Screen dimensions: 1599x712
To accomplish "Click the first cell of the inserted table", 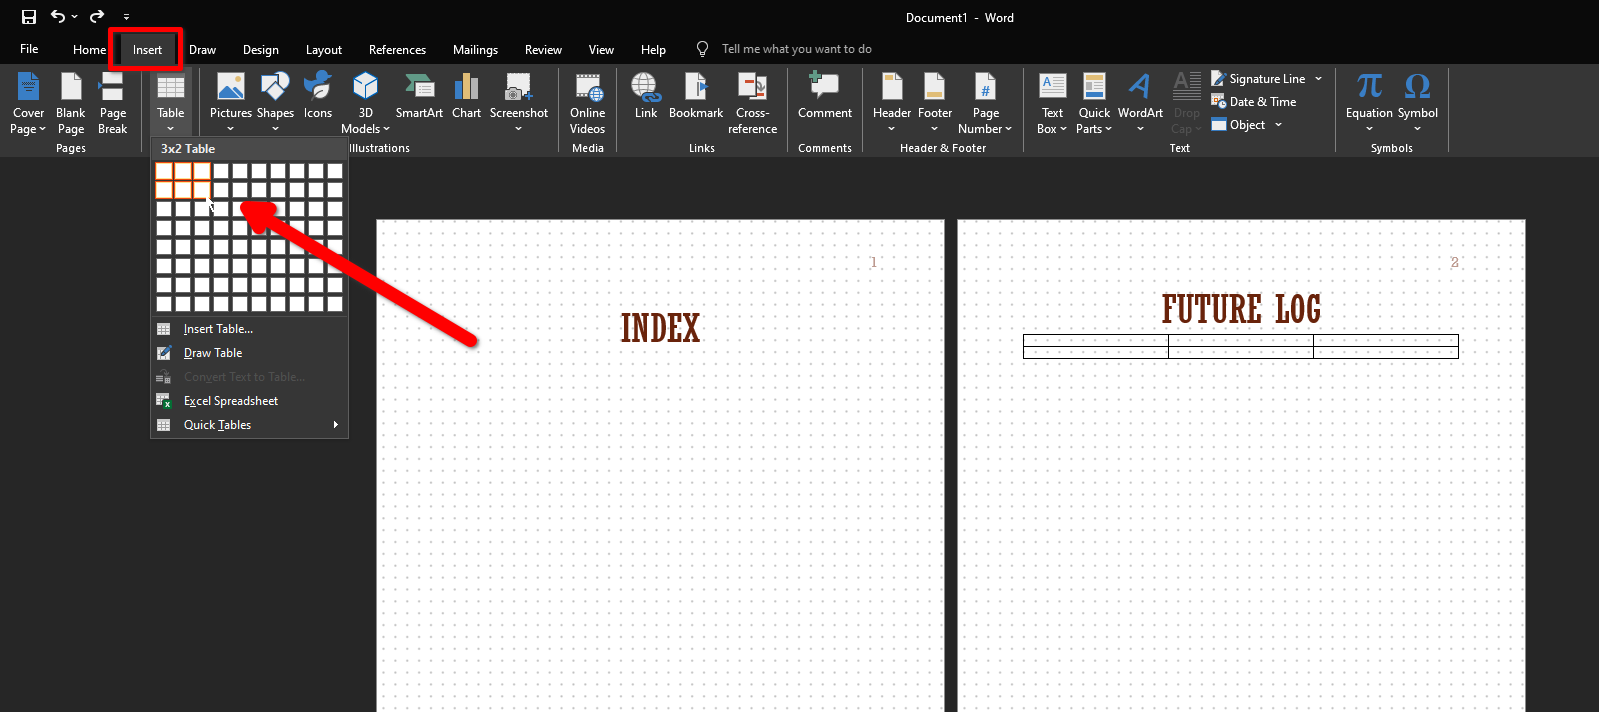I will point(1096,340).
